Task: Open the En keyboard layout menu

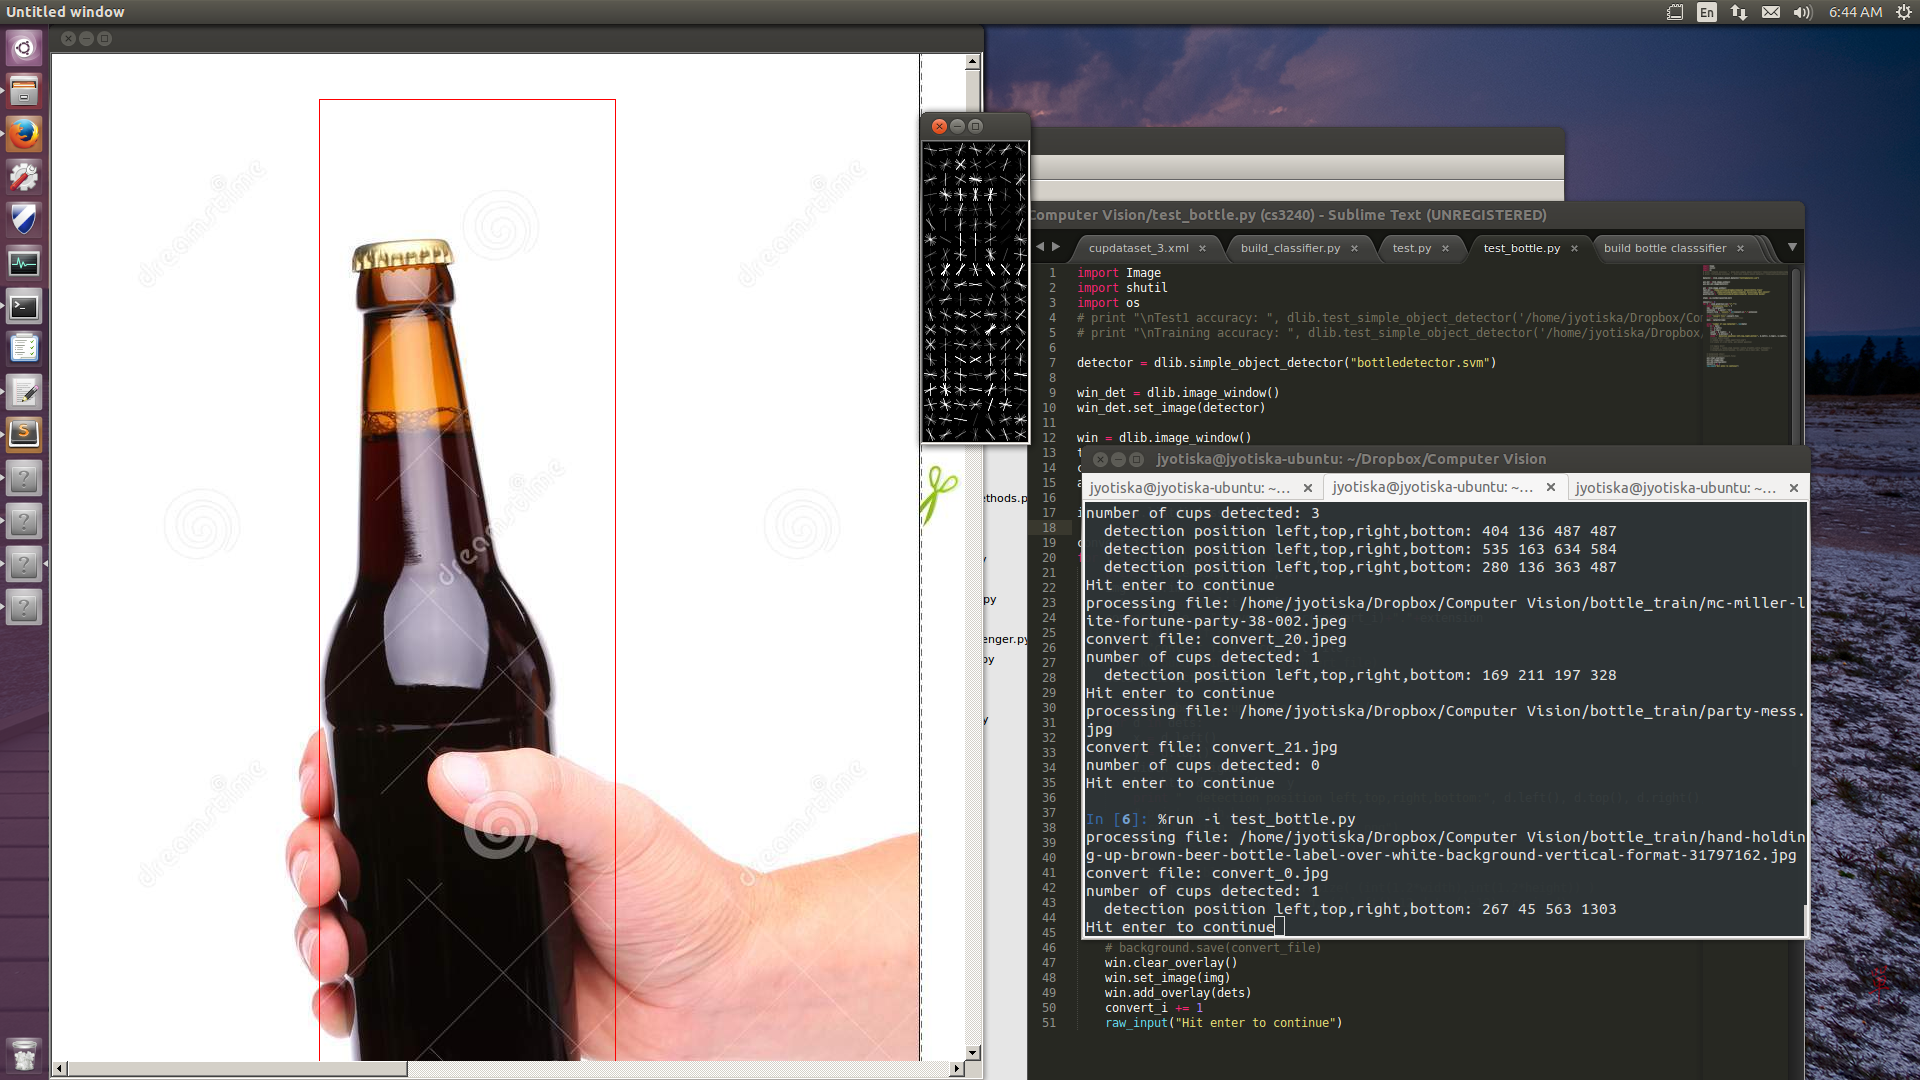Action: click(1707, 12)
